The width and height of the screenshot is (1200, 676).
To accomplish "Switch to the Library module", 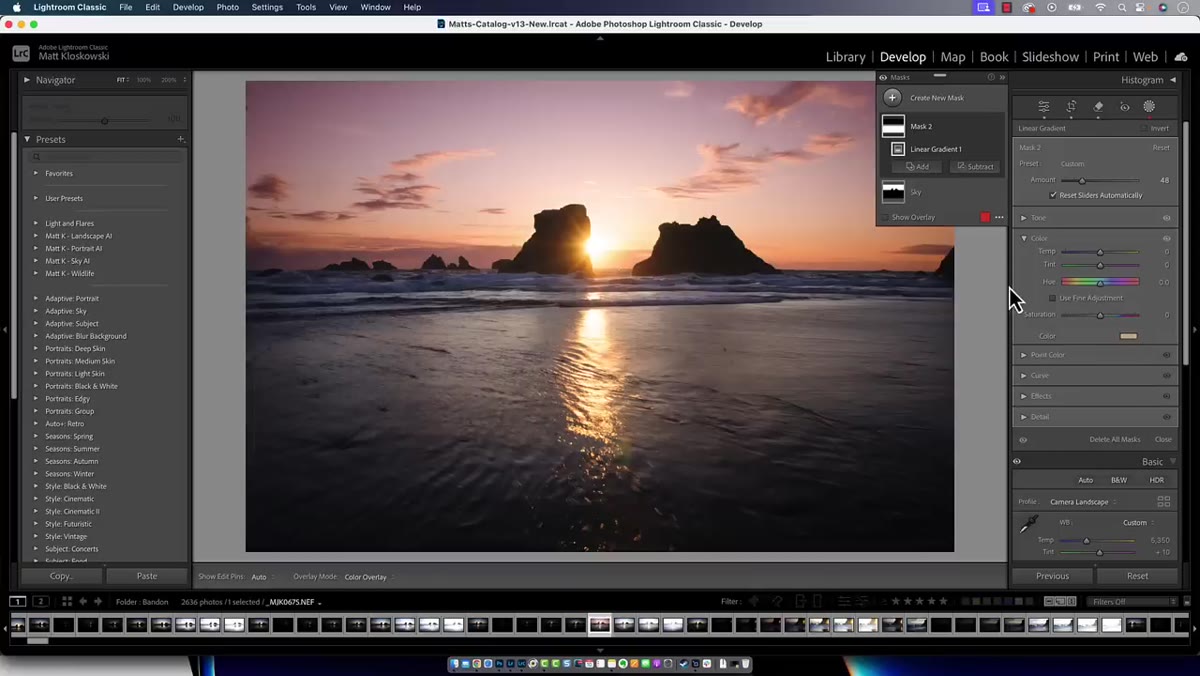I will pos(845,57).
